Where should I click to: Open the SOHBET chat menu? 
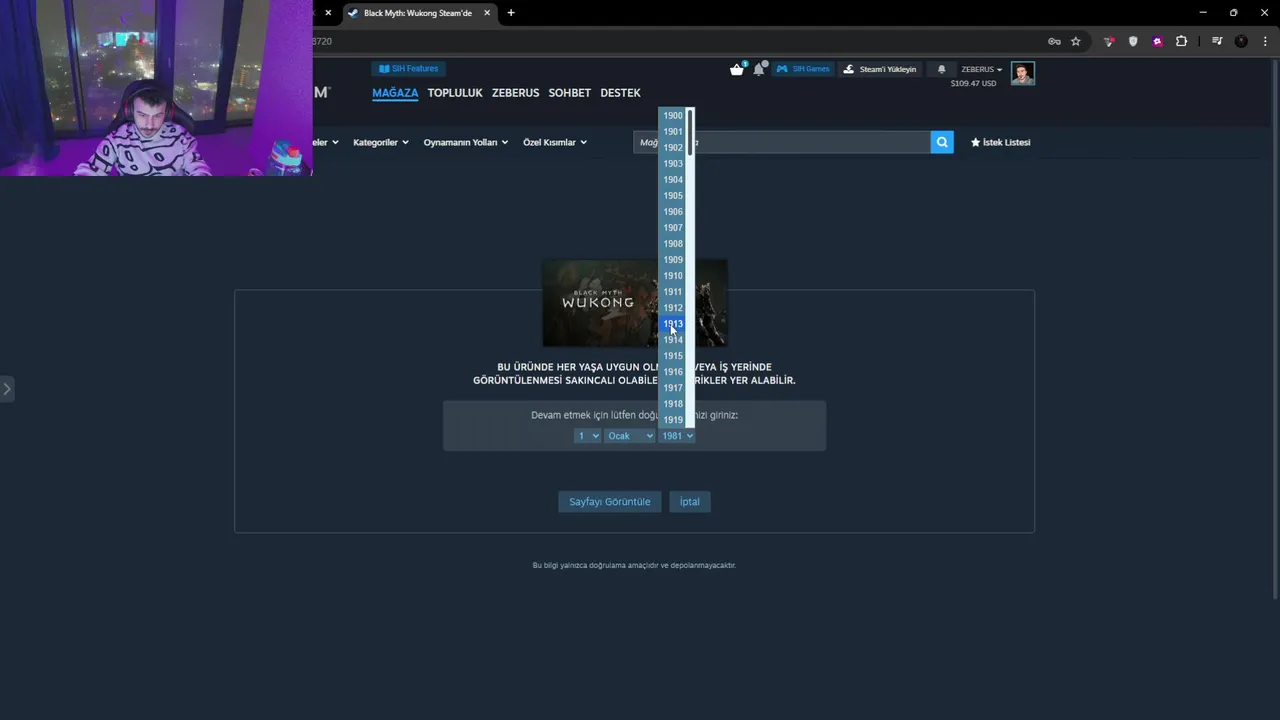click(x=569, y=93)
